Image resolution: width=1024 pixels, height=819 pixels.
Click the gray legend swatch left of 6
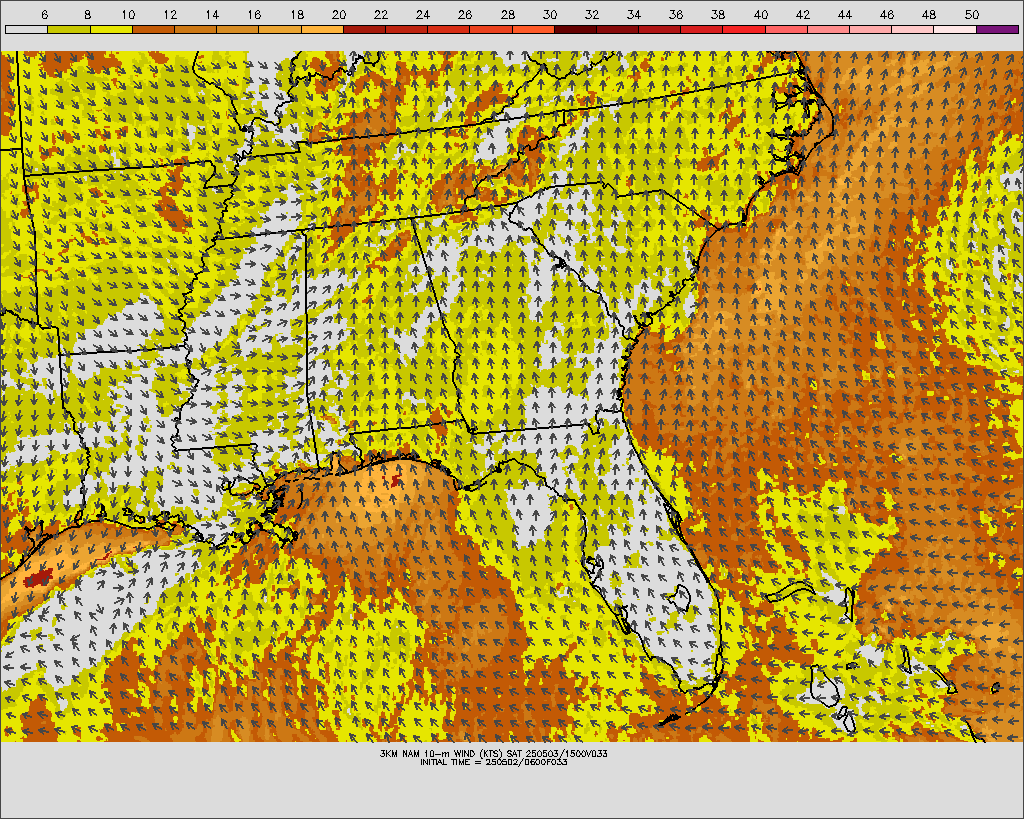tap(26, 29)
